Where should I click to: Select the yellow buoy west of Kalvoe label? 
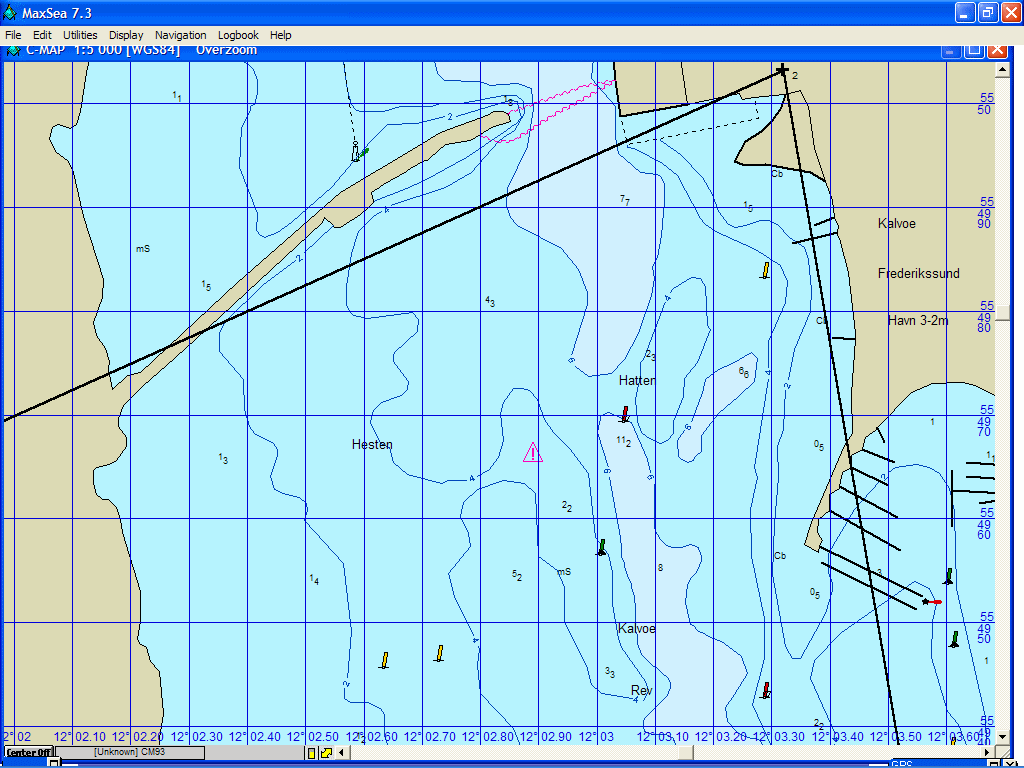765,270
